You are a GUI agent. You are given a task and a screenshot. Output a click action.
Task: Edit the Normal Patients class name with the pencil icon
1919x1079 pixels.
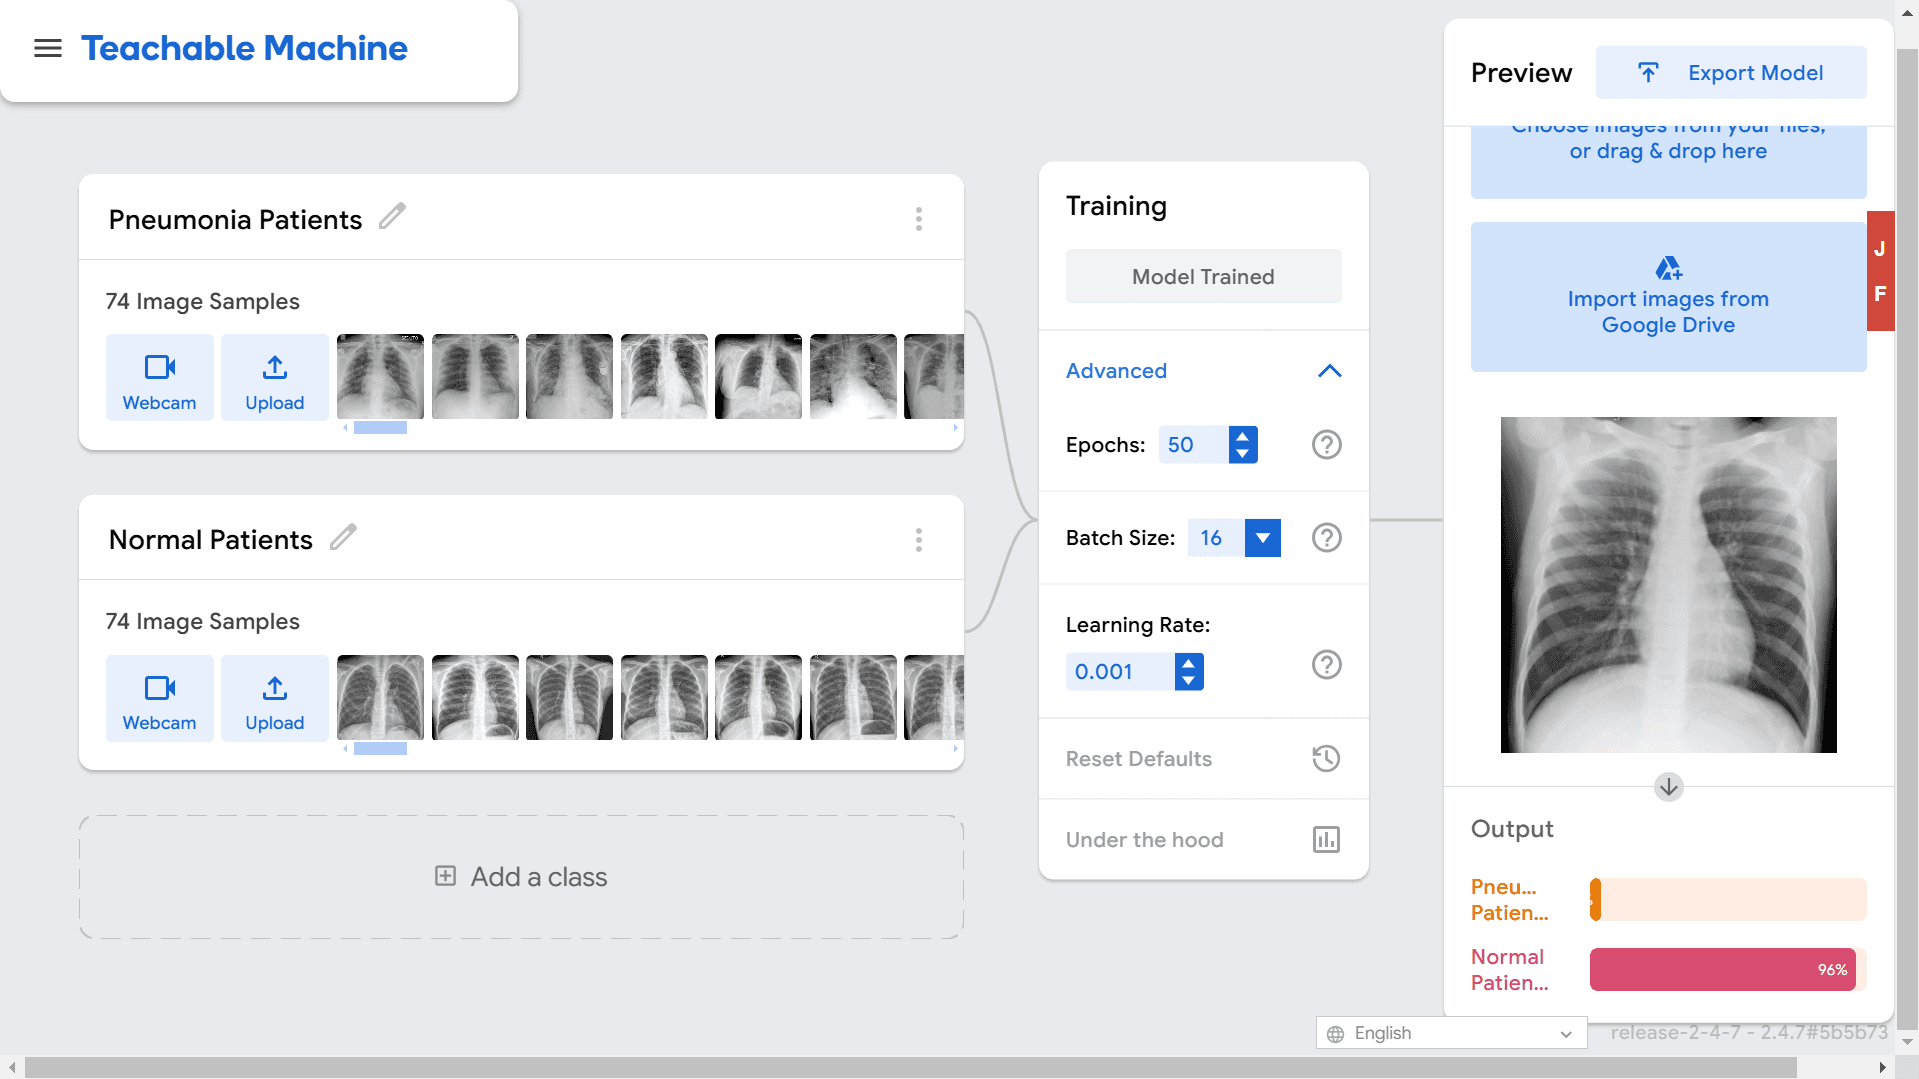343,537
